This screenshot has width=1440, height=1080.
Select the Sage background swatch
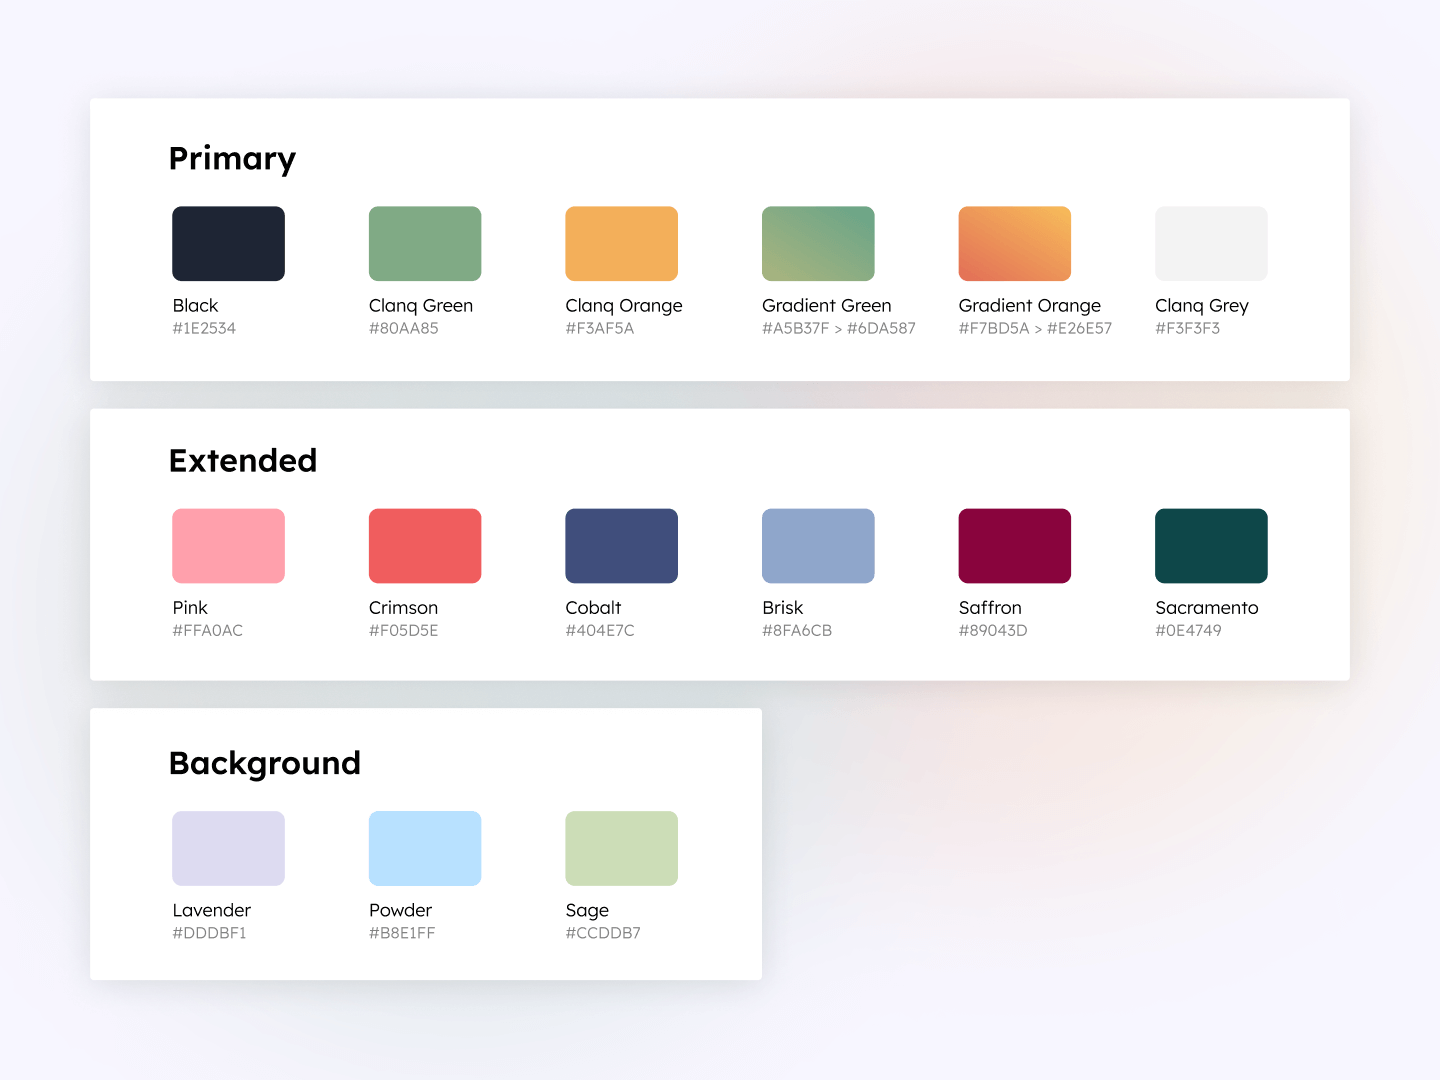621,848
